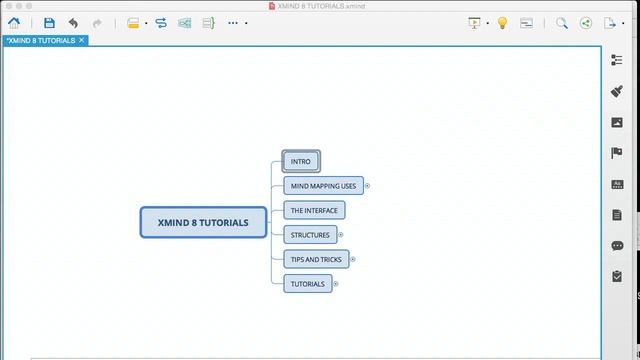Expand the MIND MAPPING USES branch

click(x=367, y=186)
